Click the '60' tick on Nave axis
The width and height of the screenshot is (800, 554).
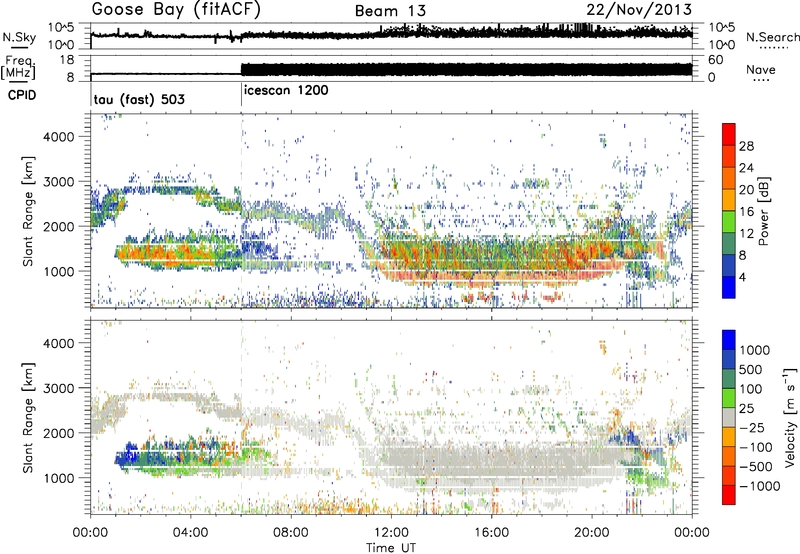click(716, 60)
